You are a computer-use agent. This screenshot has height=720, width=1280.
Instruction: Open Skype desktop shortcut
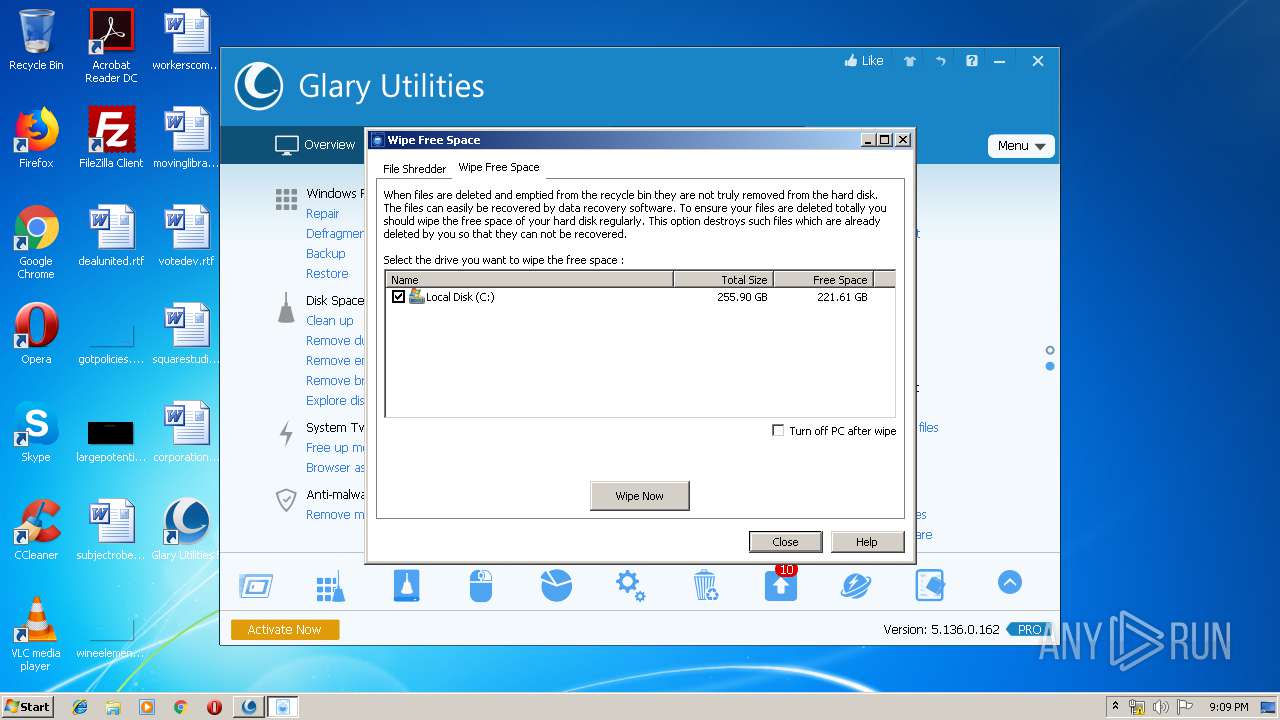click(36, 432)
